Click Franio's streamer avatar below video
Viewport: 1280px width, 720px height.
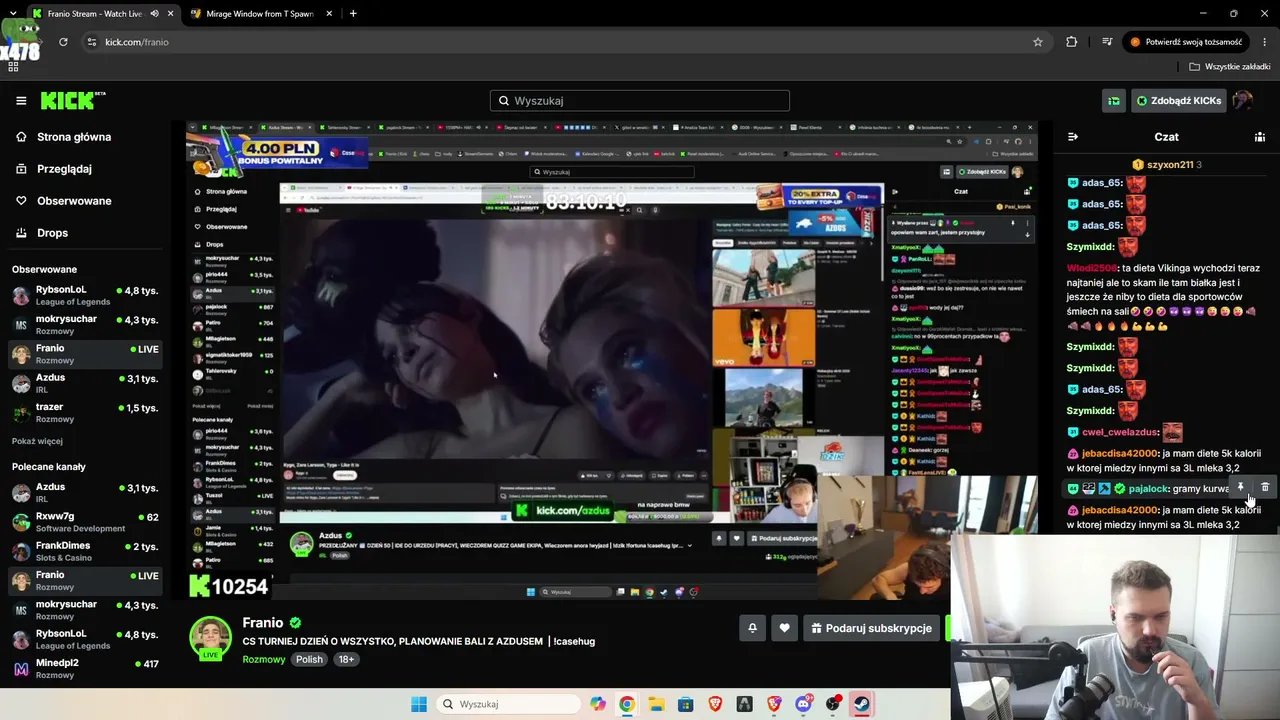tap(211, 638)
